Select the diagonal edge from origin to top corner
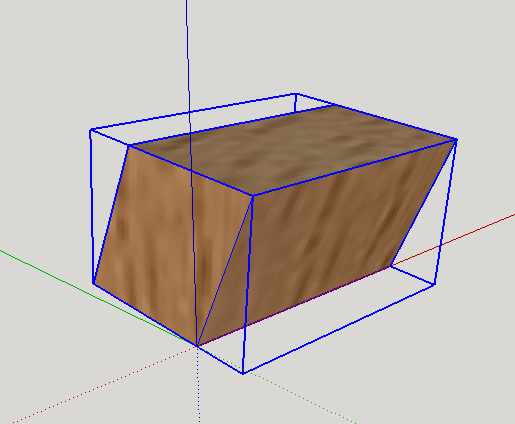 [x=225, y=271]
